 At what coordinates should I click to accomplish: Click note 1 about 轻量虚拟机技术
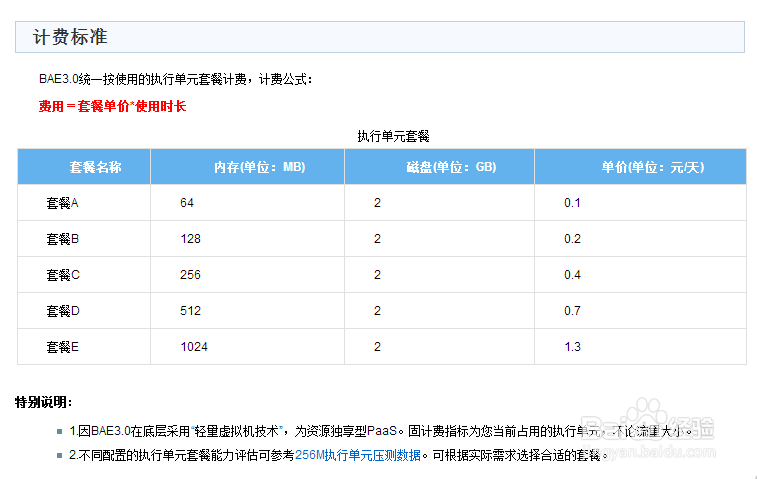click(380, 431)
